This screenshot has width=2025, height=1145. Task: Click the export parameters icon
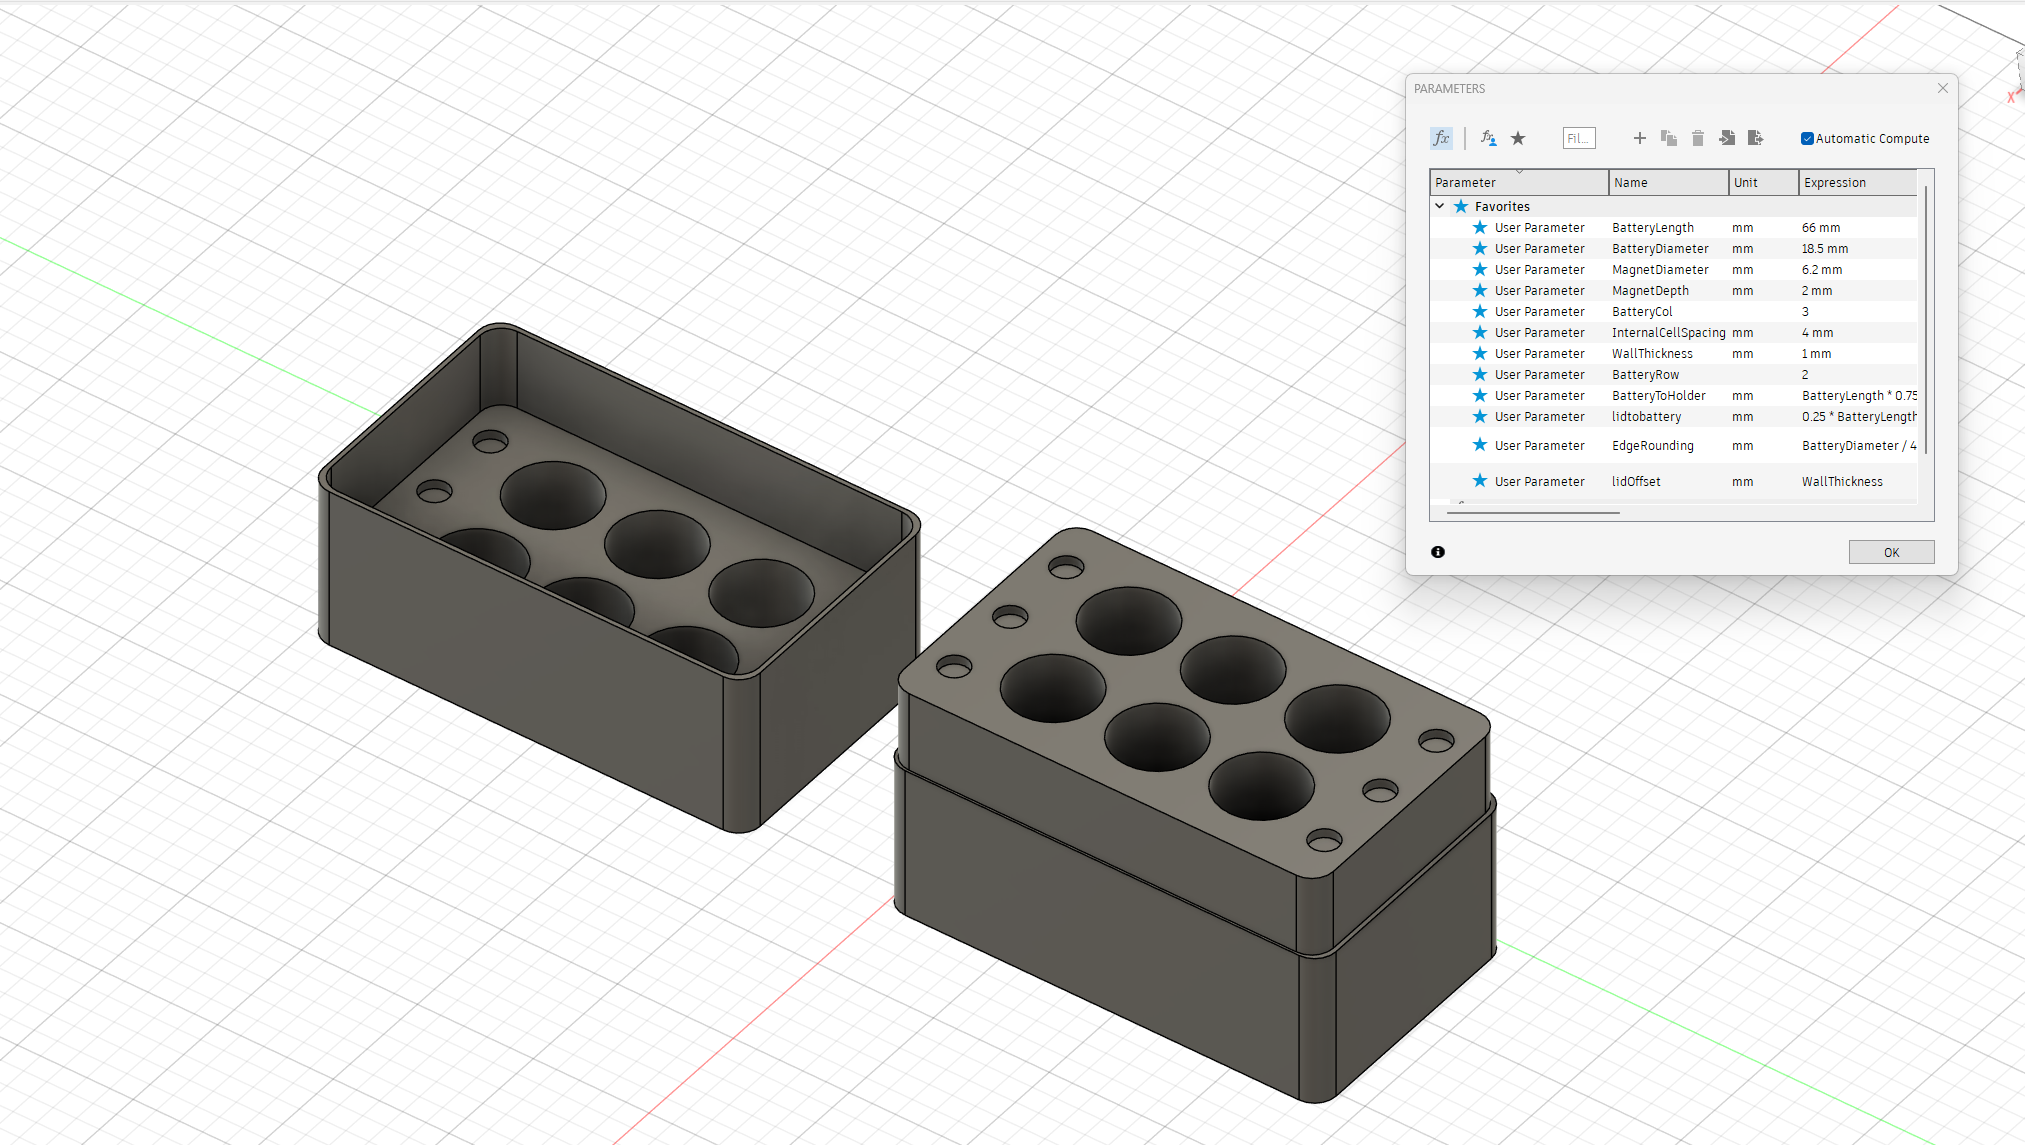(1755, 138)
